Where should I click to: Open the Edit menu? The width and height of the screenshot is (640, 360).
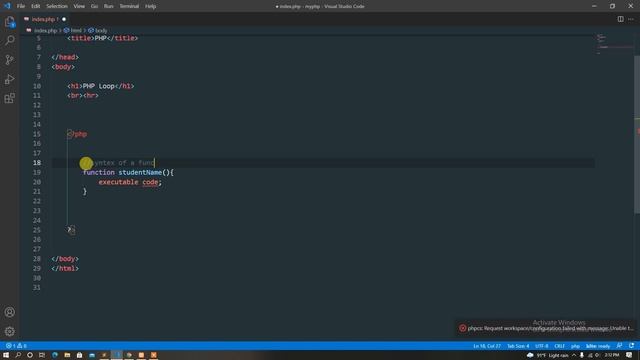pyautogui.click(x=36, y=6)
